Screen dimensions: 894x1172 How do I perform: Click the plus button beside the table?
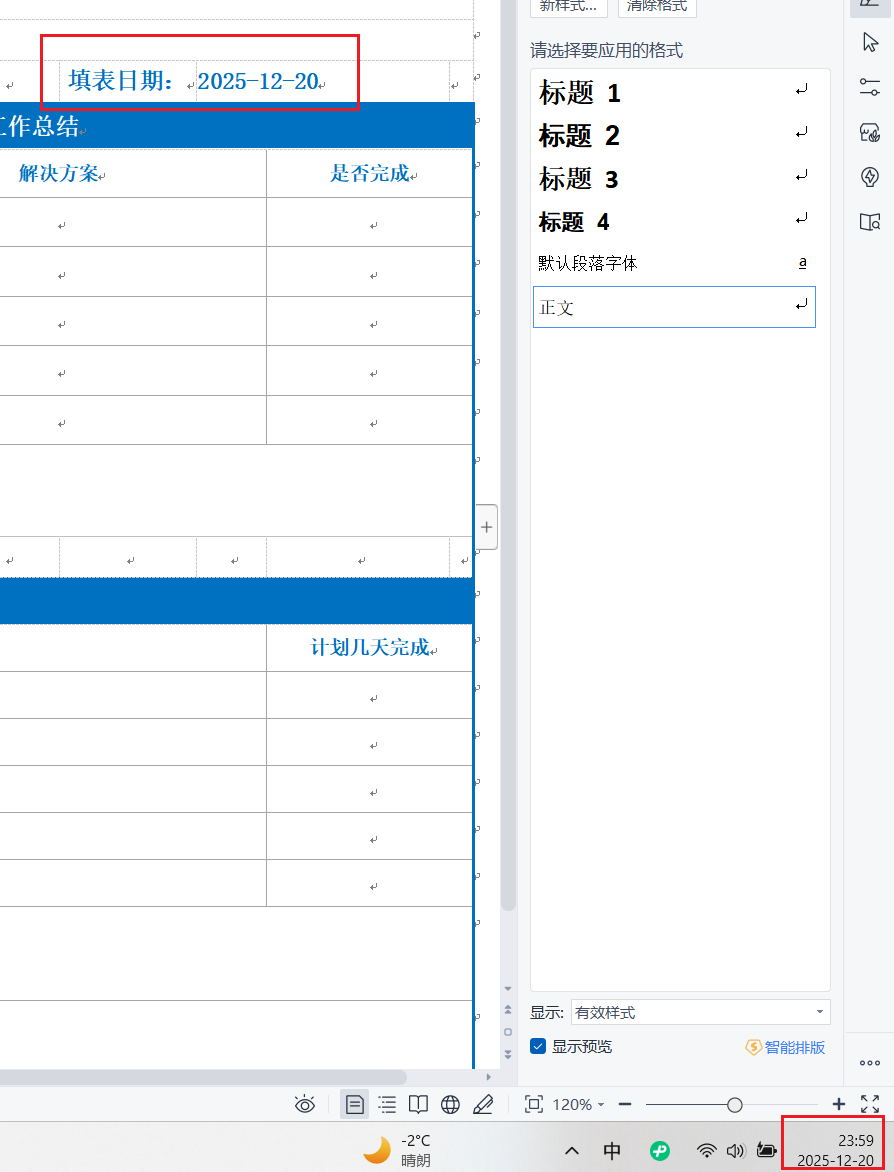pos(487,527)
